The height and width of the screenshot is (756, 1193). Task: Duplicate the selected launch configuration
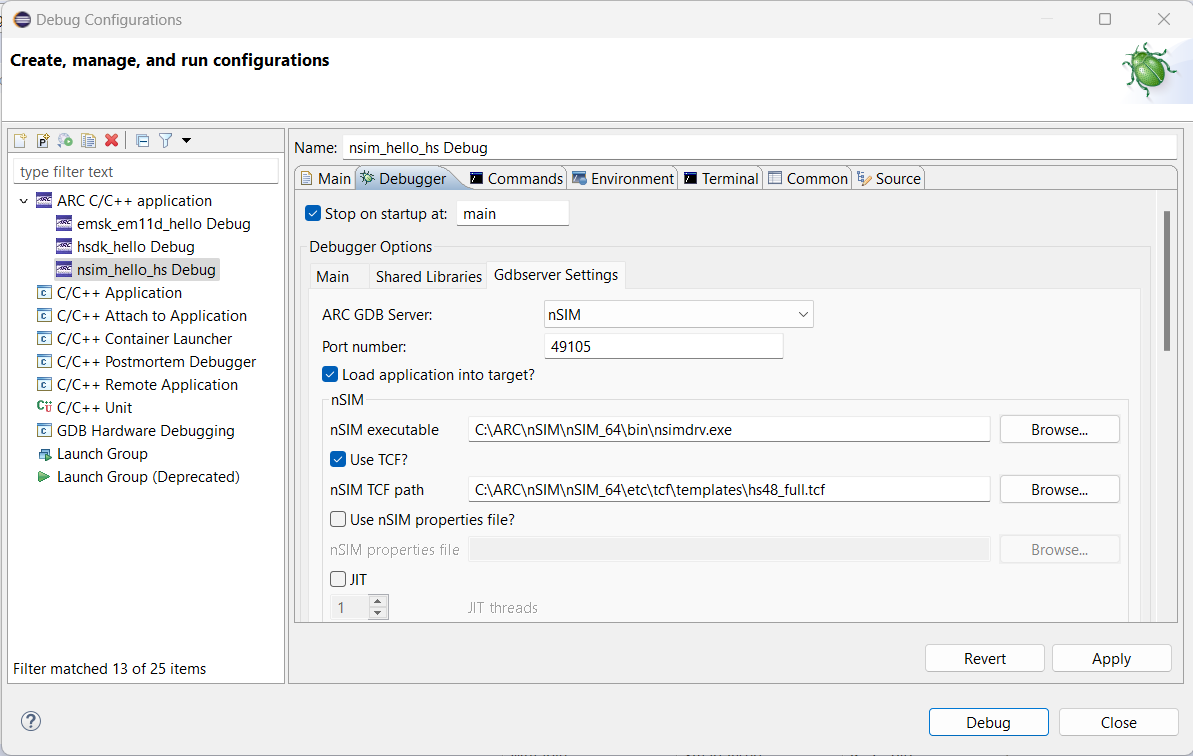tap(88, 141)
